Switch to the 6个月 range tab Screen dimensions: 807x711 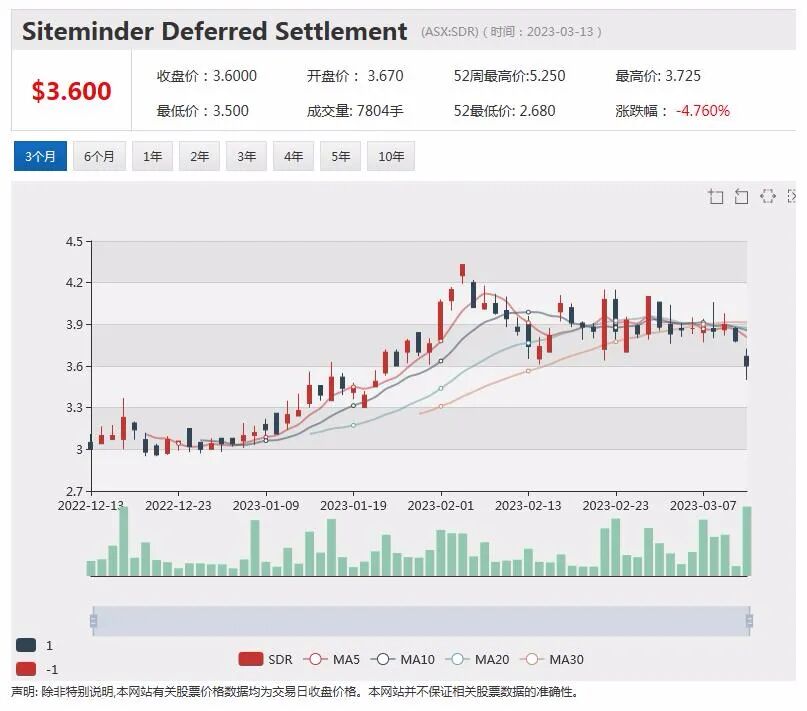(x=99, y=156)
